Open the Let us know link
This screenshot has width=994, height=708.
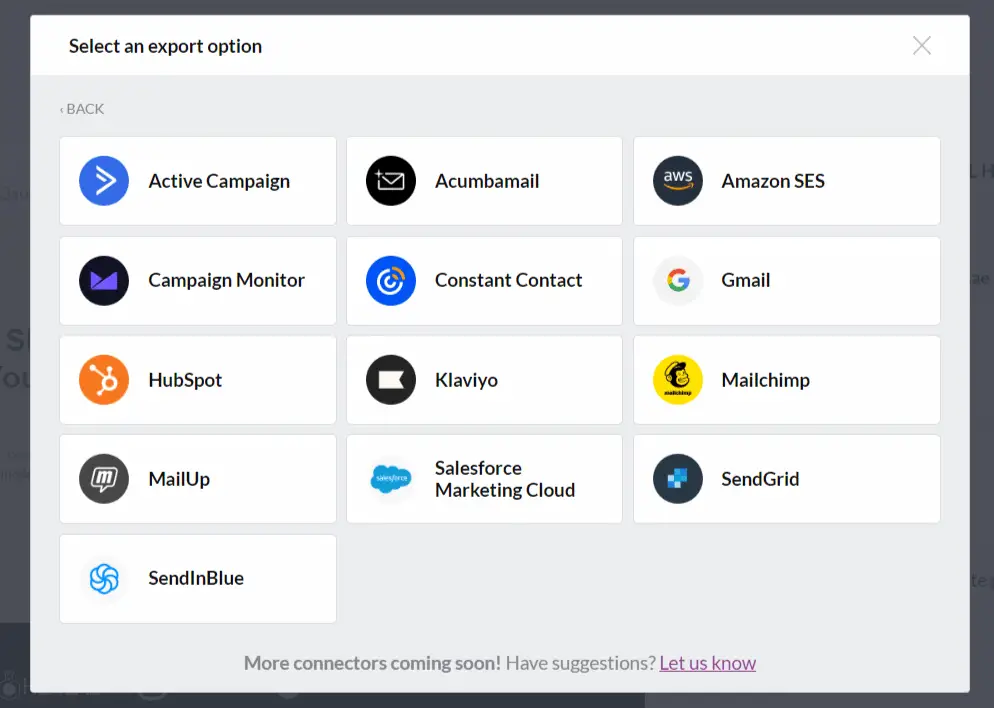click(x=707, y=663)
